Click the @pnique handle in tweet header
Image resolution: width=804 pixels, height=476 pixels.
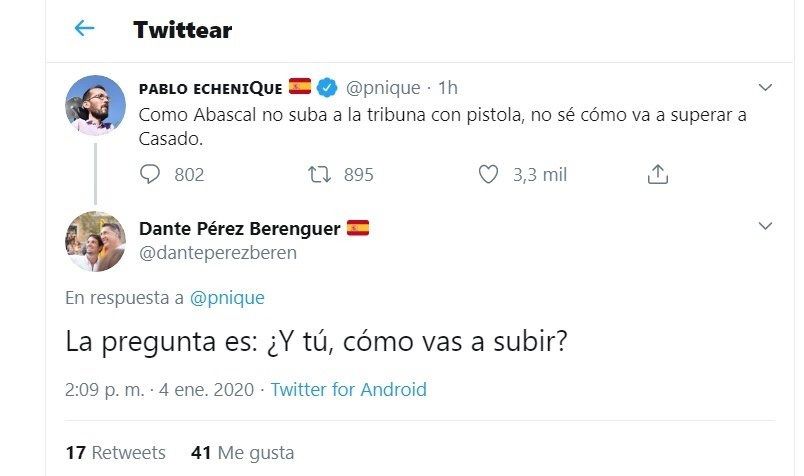382,87
